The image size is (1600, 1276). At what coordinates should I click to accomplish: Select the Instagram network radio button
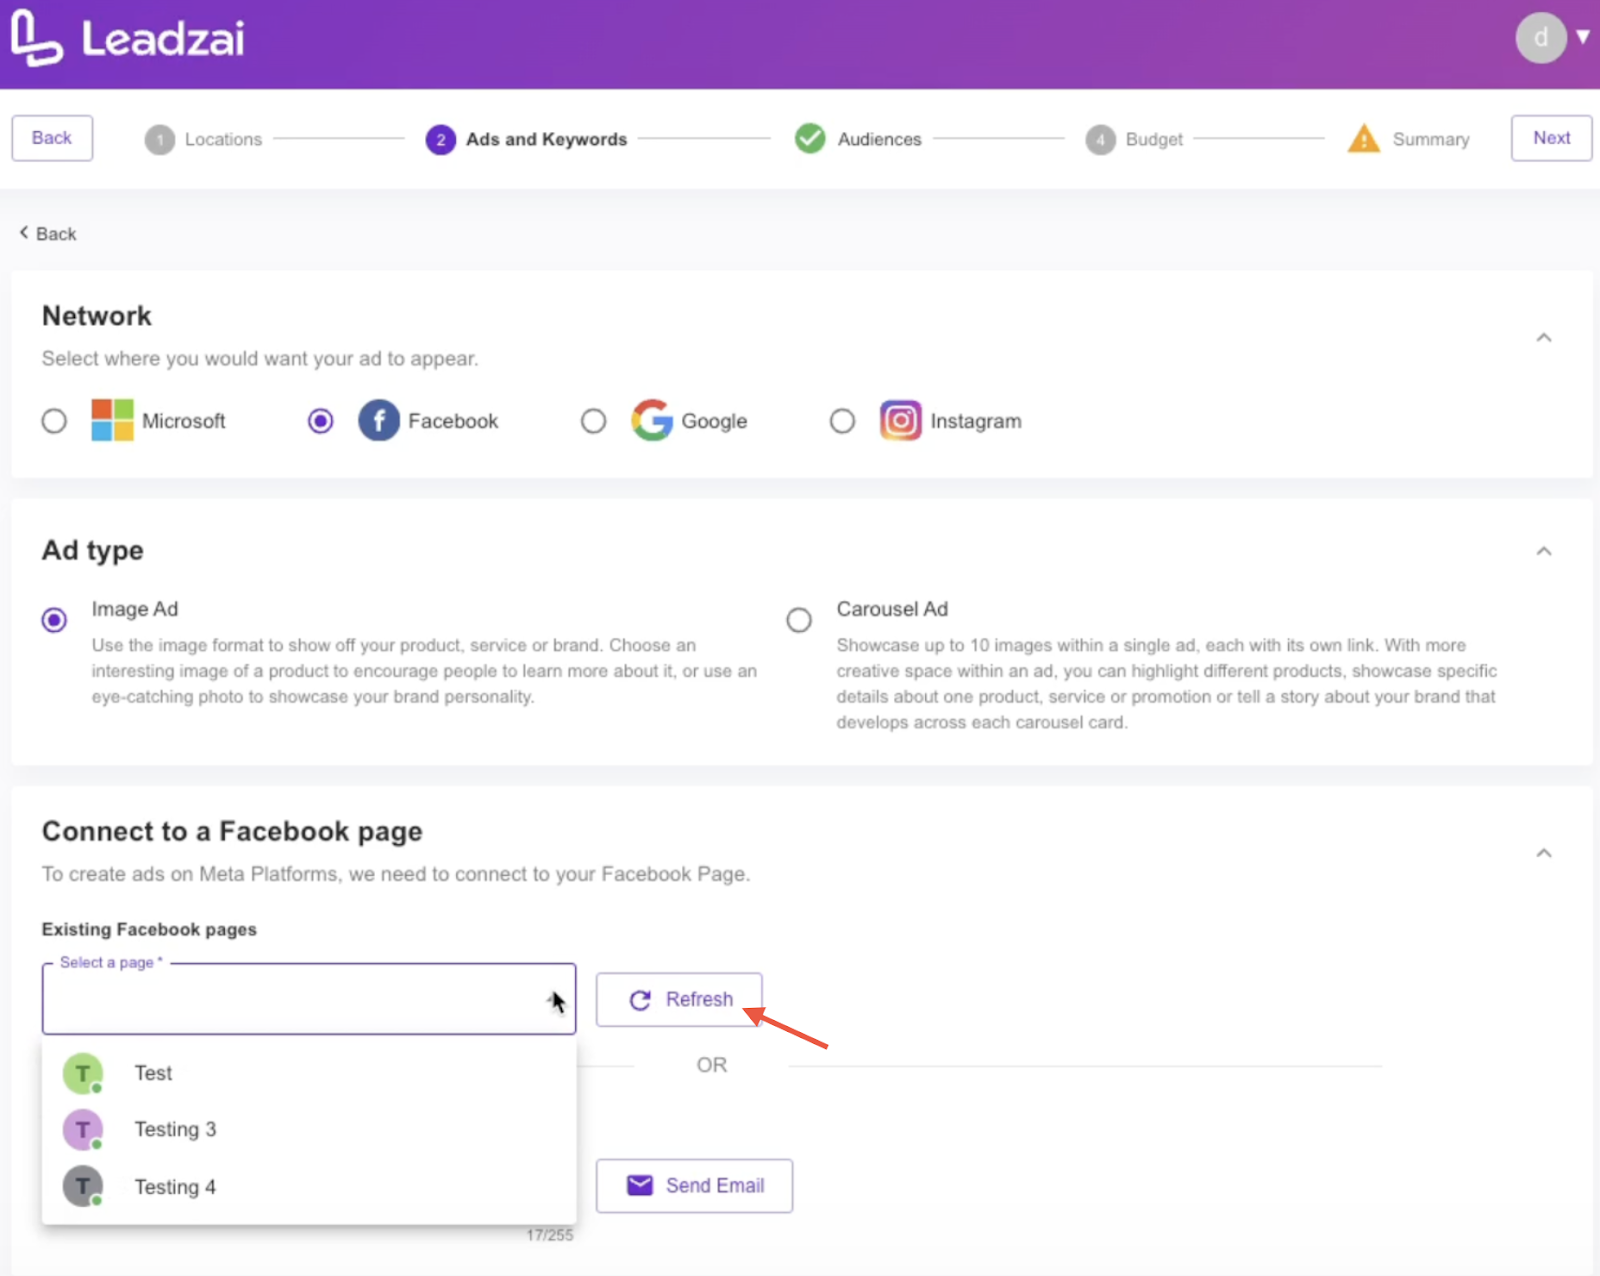(842, 421)
